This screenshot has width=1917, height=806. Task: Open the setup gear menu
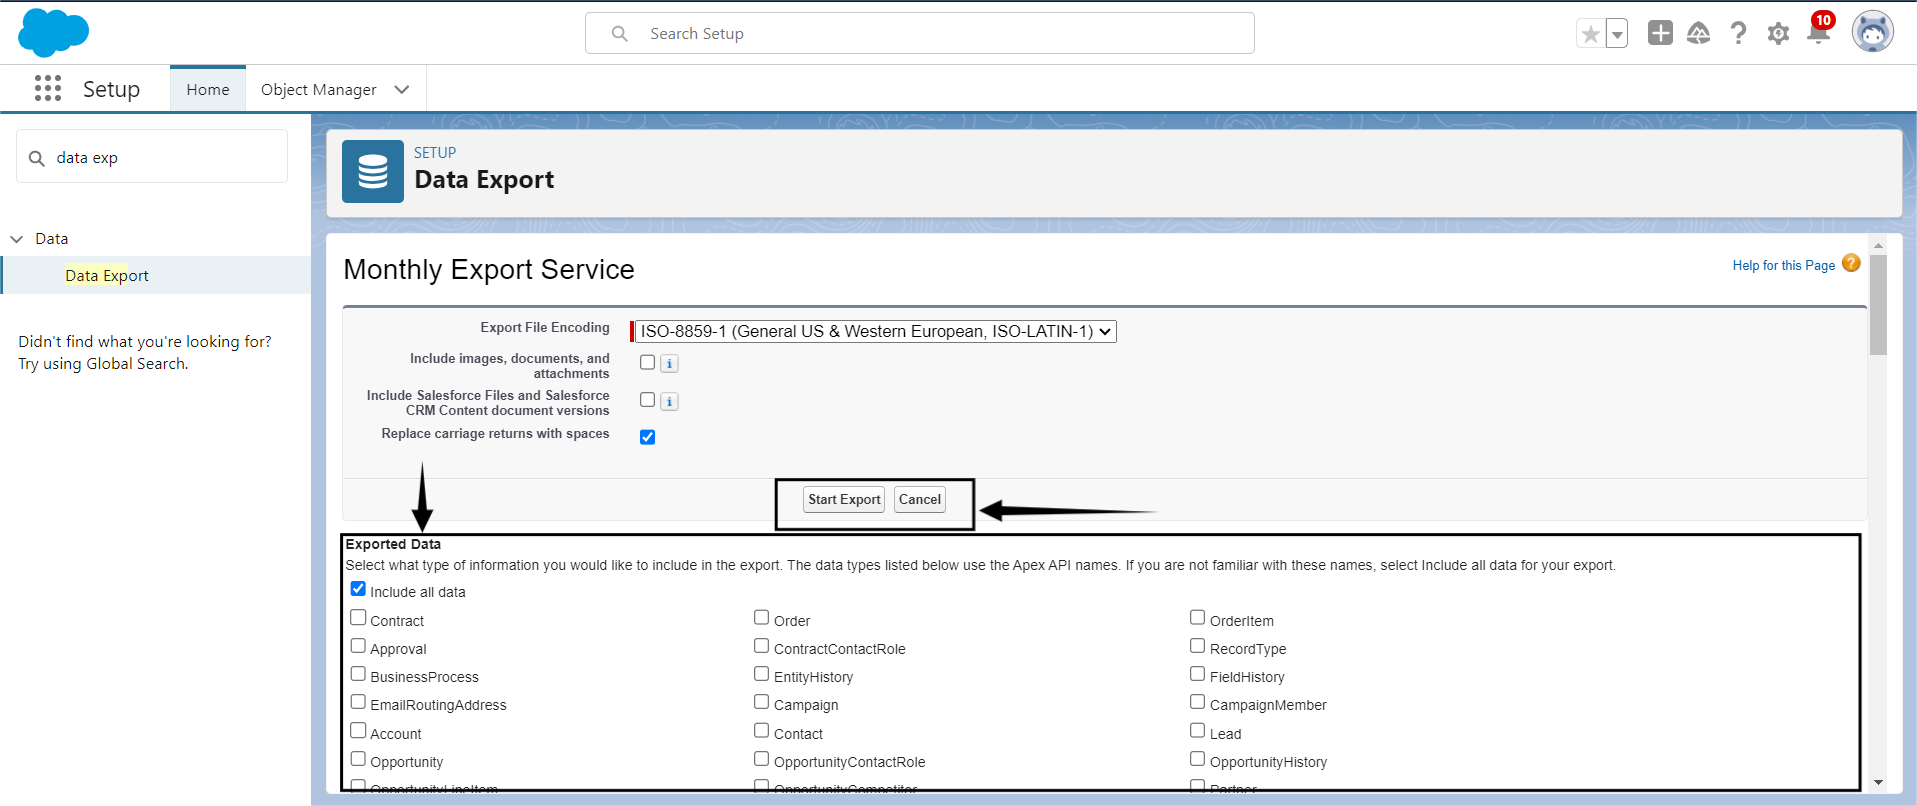[x=1778, y=34]
